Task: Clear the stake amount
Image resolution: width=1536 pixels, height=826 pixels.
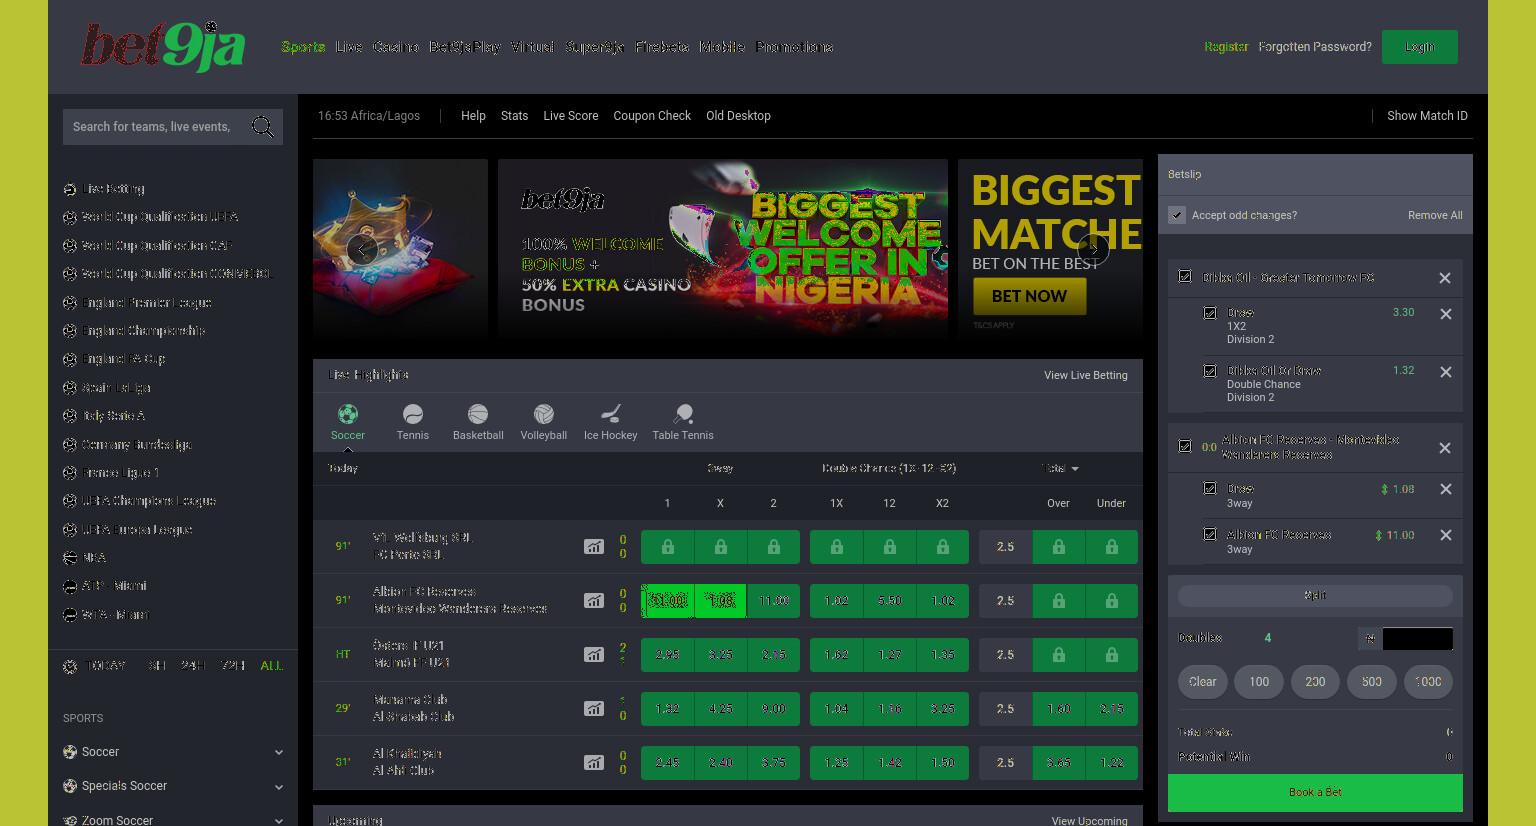Action: (x=1203, y=682)
